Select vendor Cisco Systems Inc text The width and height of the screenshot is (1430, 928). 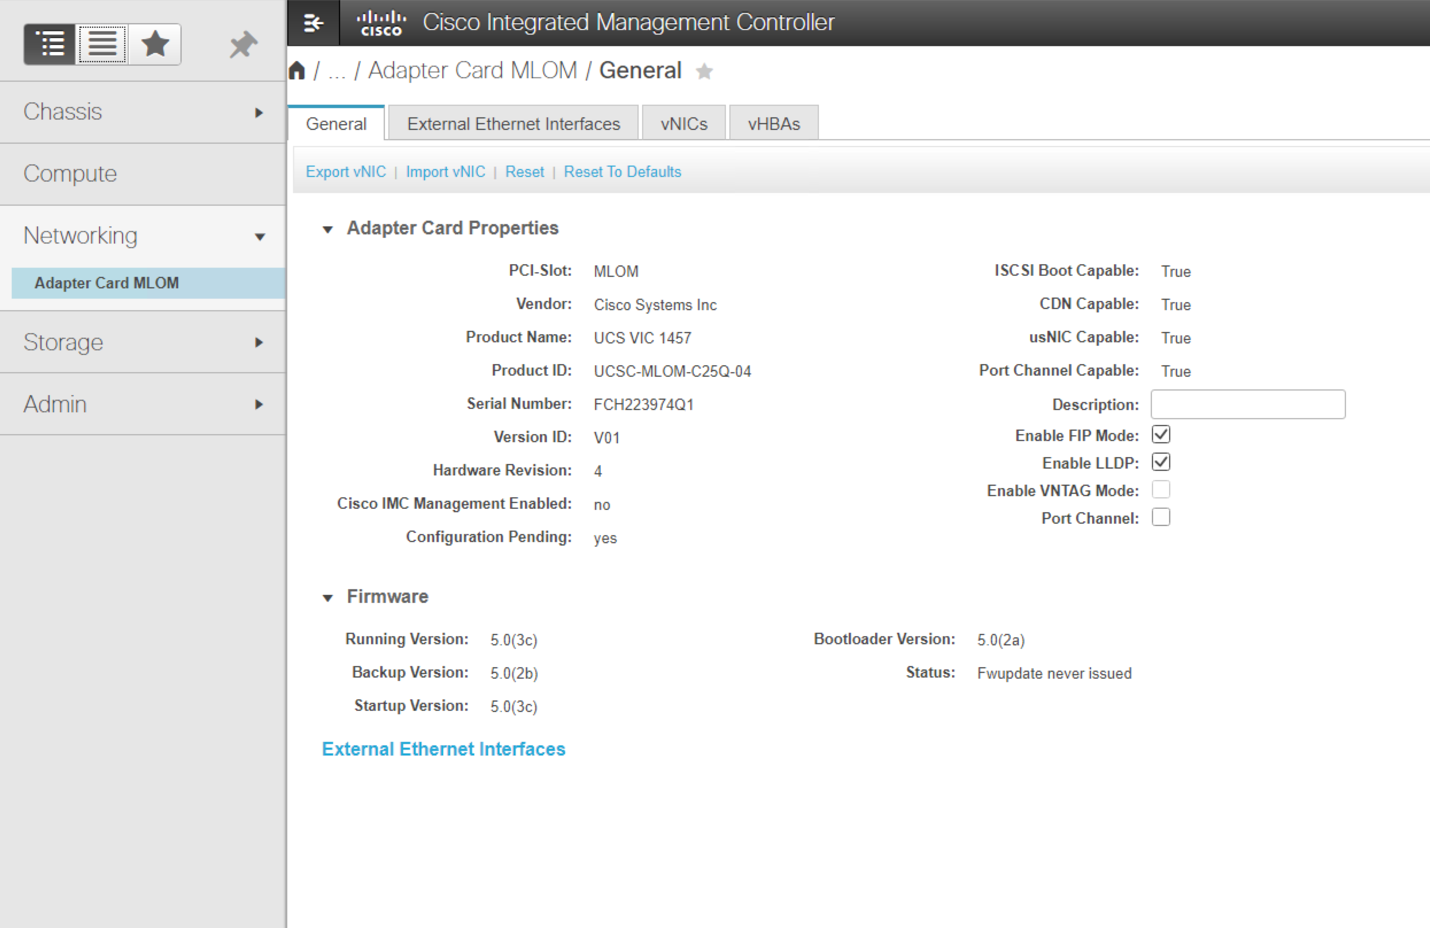655,305
